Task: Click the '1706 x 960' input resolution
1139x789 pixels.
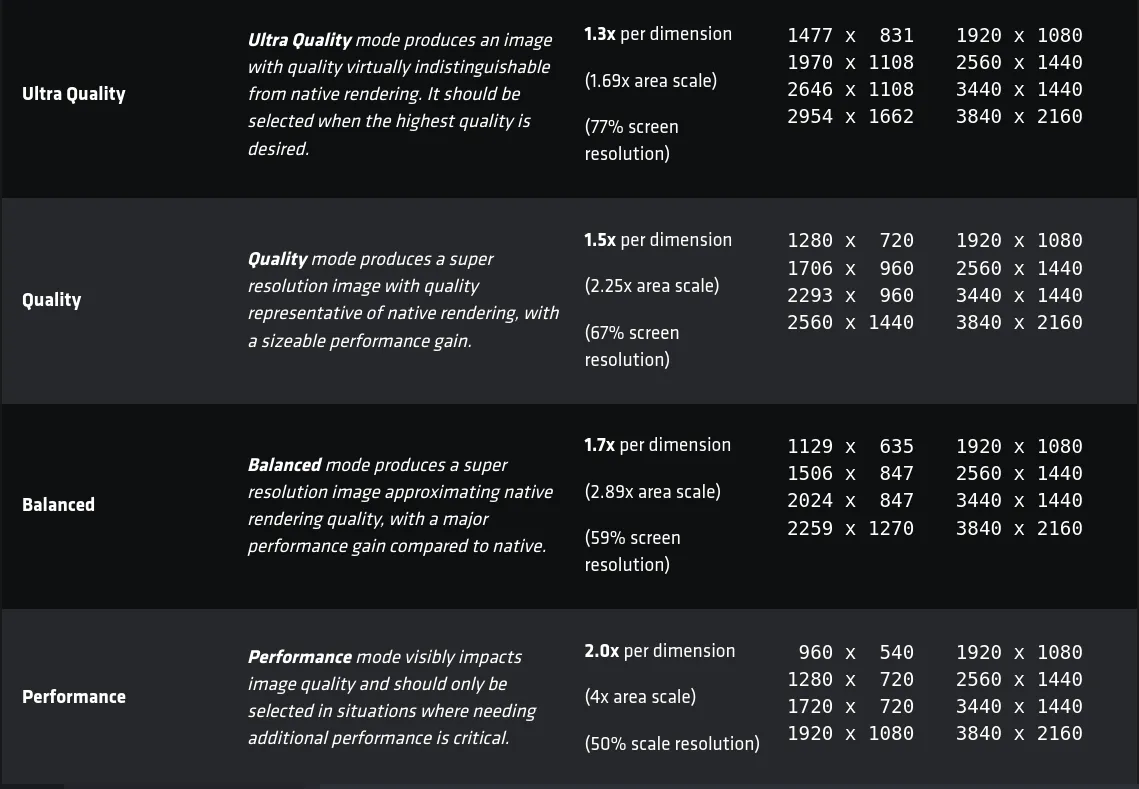Action: [850, 269]
